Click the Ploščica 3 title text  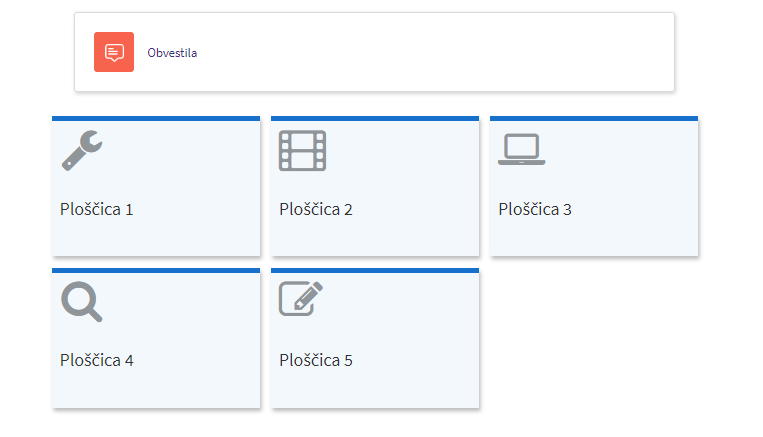coord(535,210)
